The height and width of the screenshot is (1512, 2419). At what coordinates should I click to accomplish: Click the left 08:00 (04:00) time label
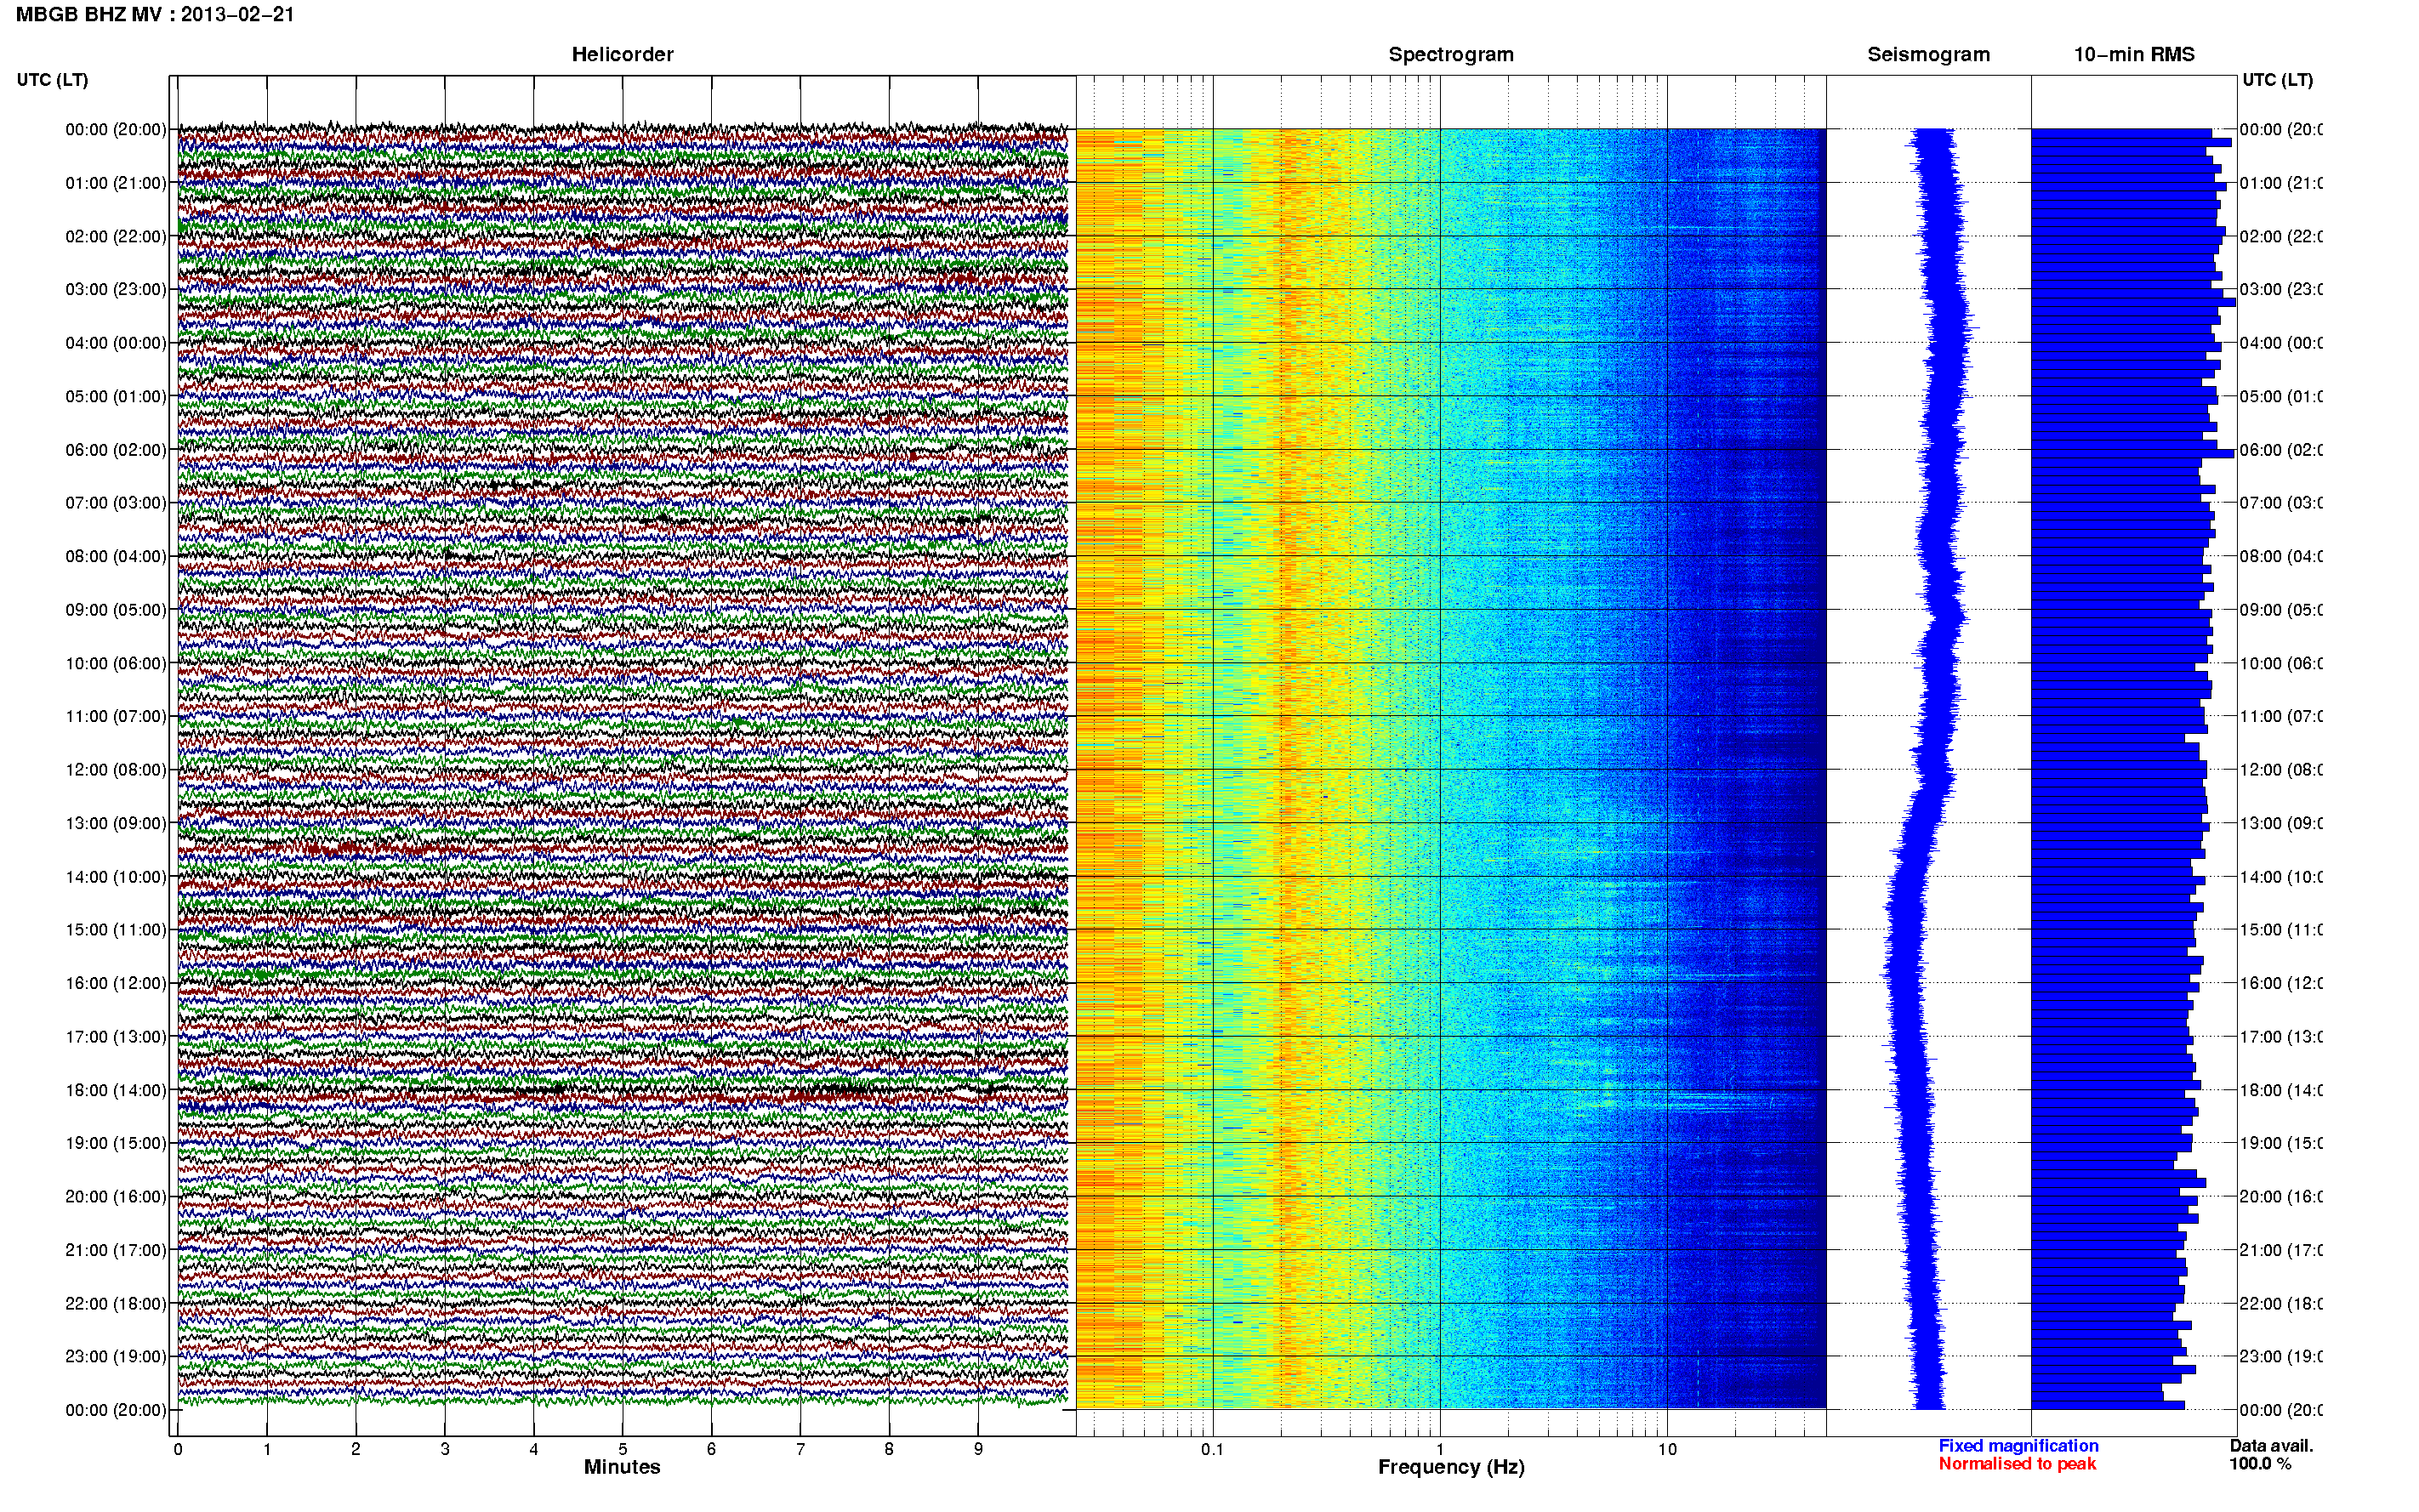pyautogui.click(x=116, y=556)
